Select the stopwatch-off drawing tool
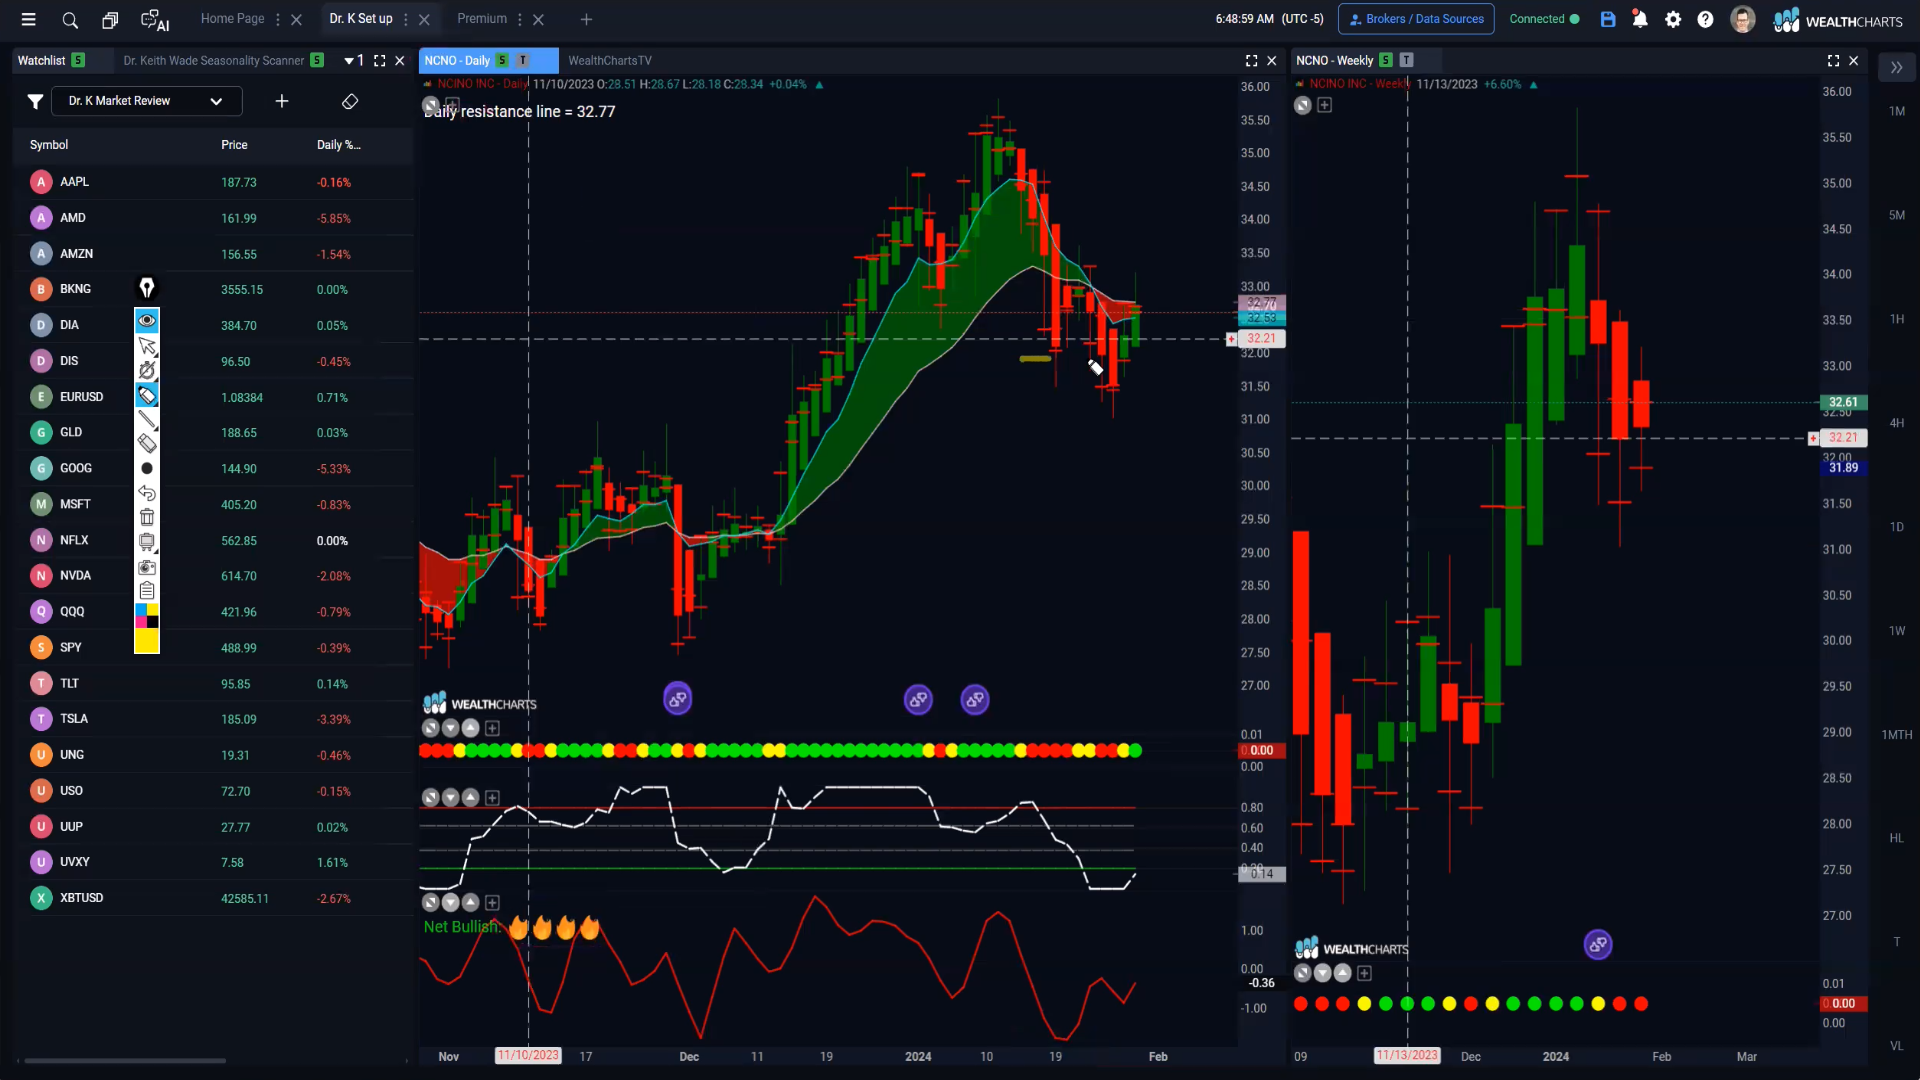 [147, 370]
